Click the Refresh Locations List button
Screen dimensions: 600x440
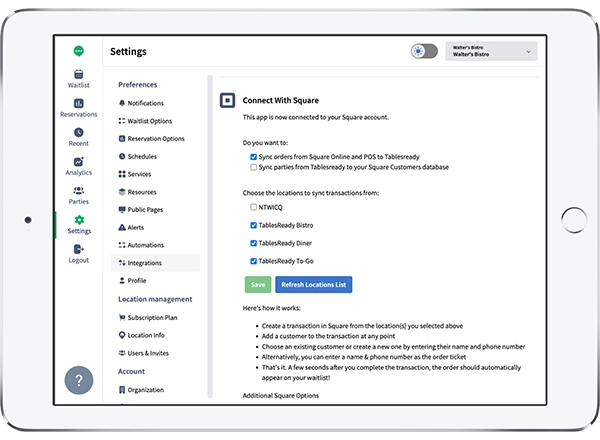313,284
